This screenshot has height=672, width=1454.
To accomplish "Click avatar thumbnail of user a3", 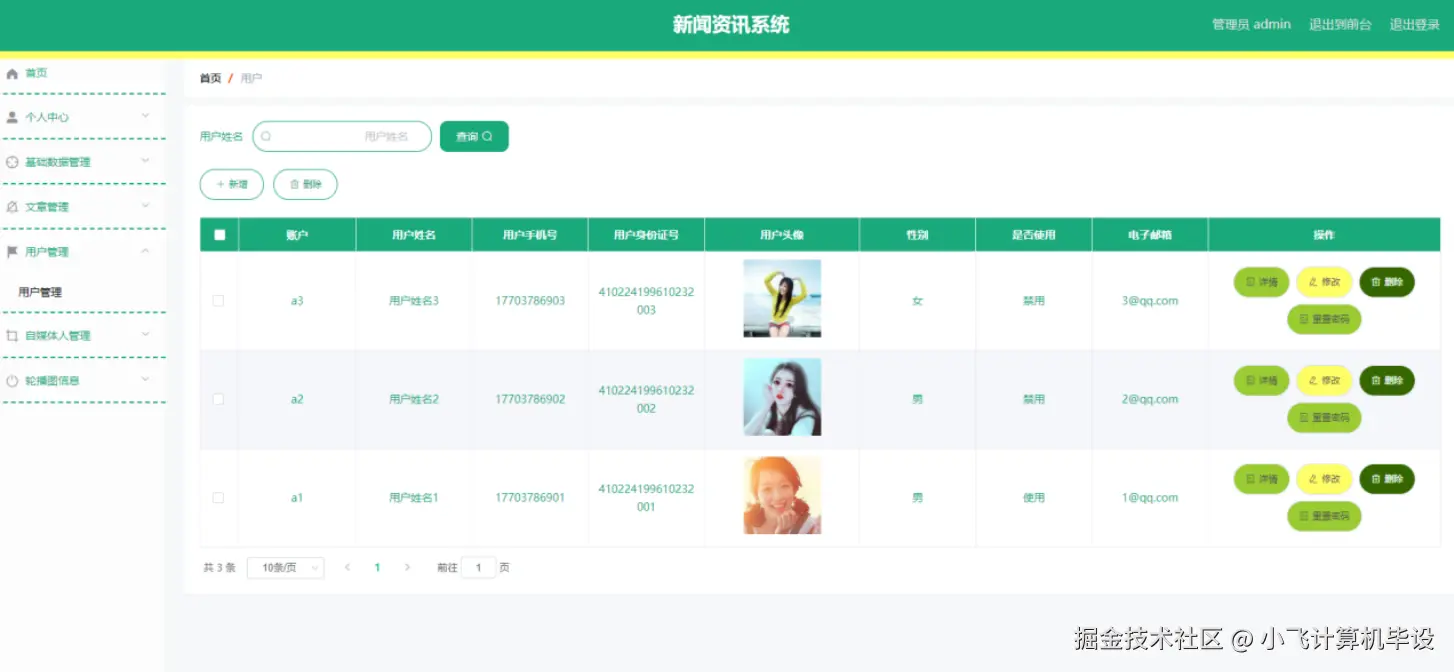I will tap(782, 298).
